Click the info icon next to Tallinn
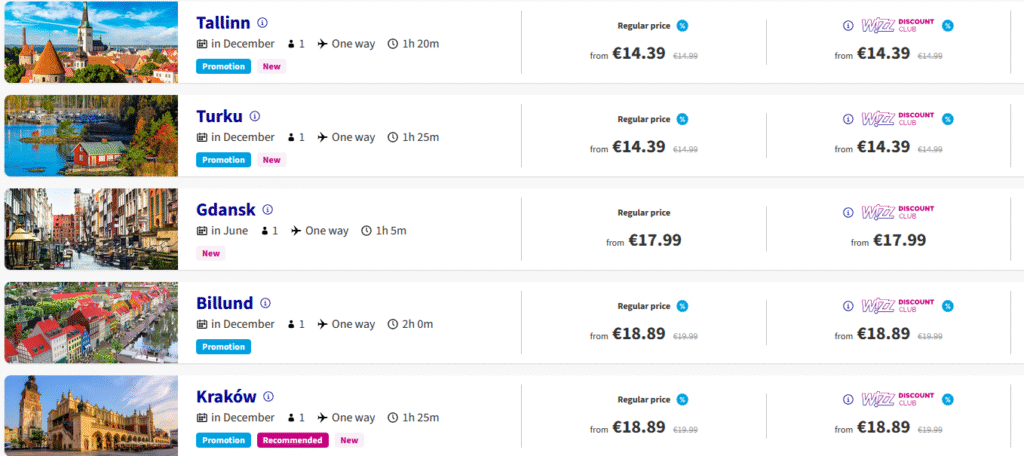The width and height of the screenshot is (1024, 456). pyautogui.click(x=262, y=22)
